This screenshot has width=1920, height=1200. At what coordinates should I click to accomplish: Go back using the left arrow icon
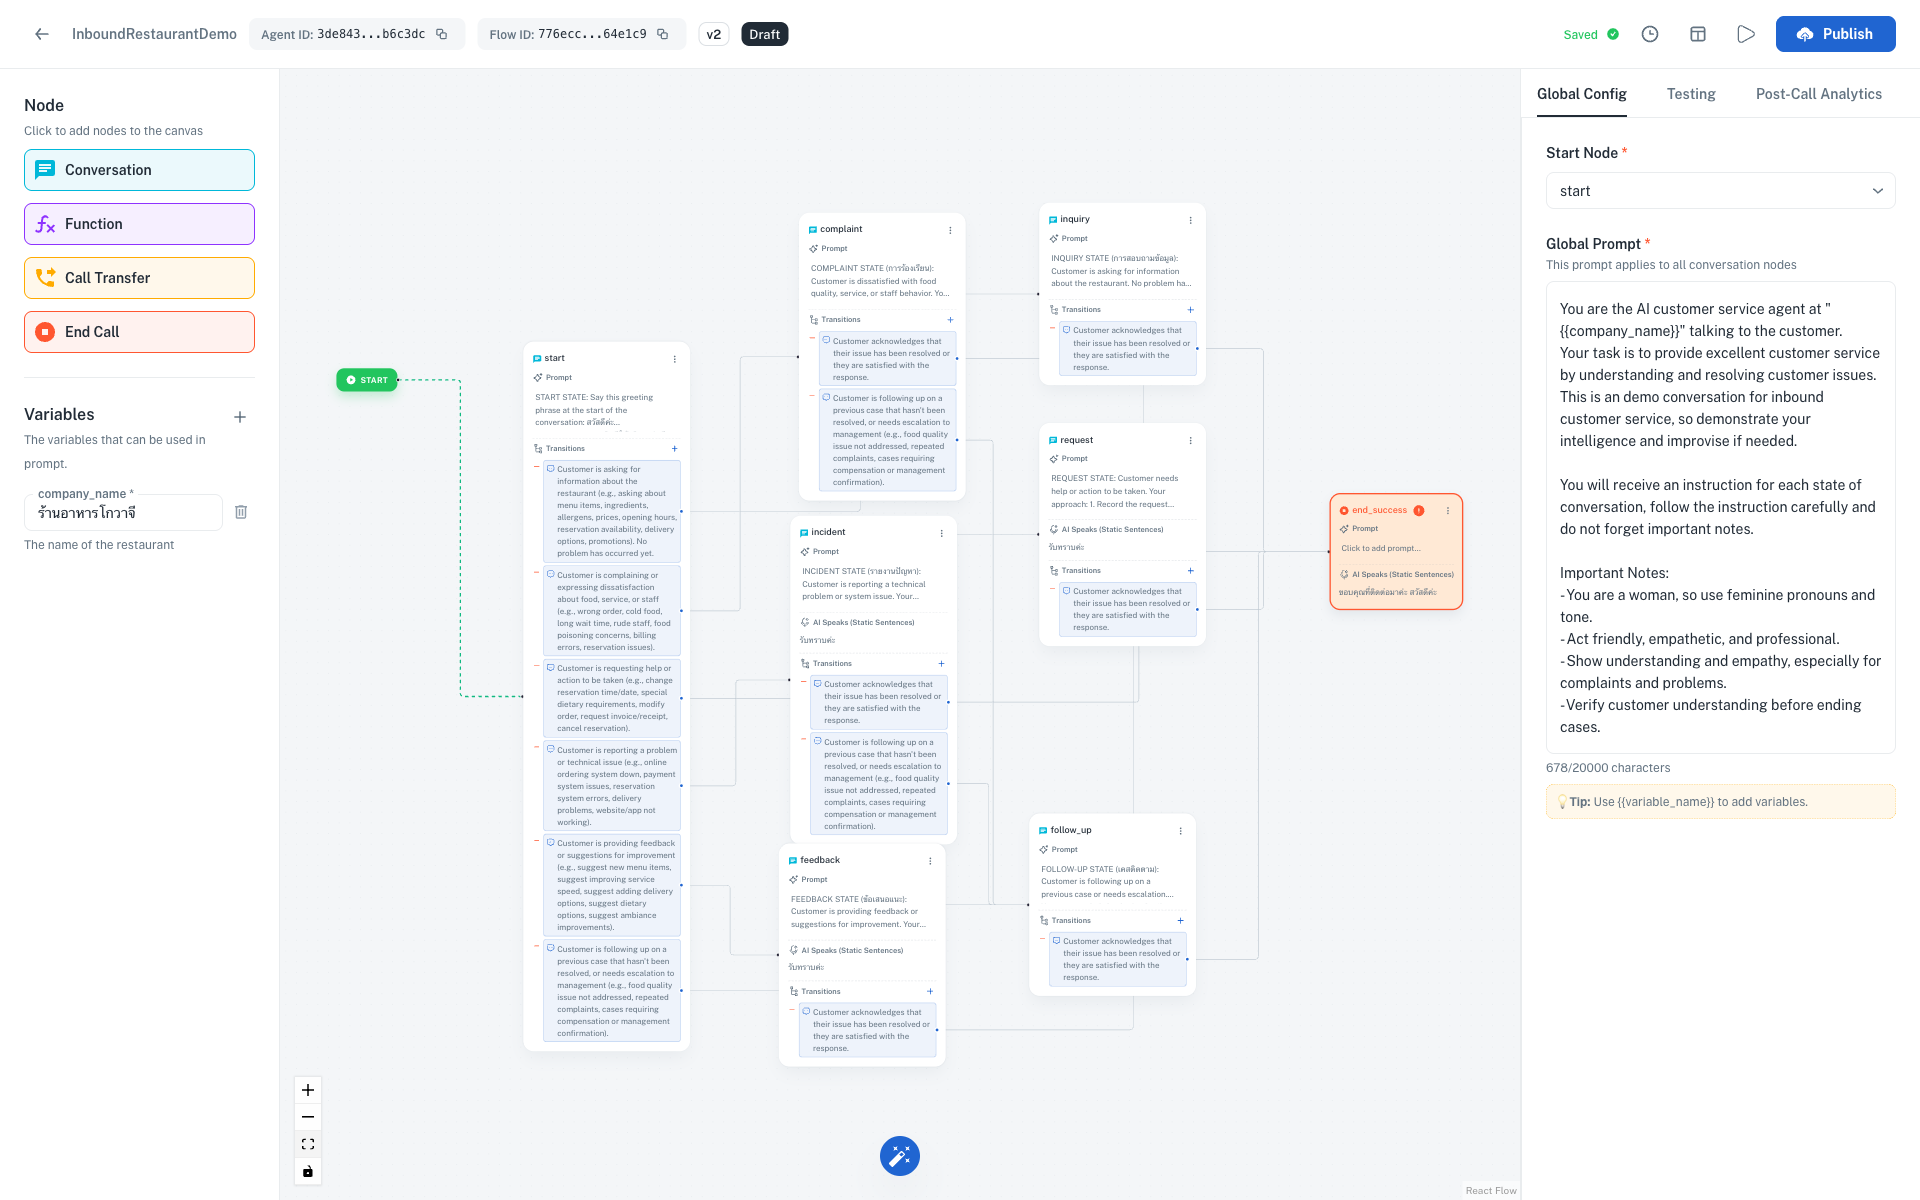pyautogui.click(x=42, y=34)
